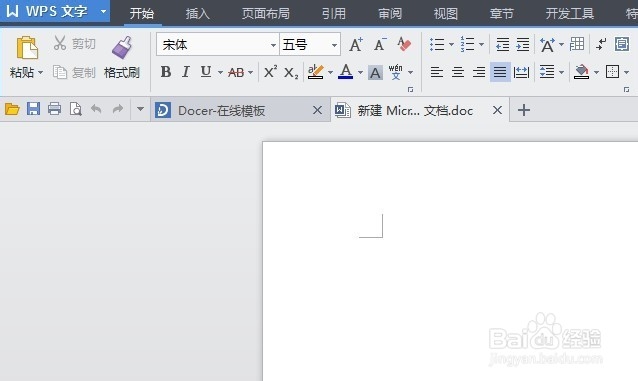Open the line spacing dropdown arrow
This screenshot has height=381, width=638.
pyautogui.click(x=561, y=72)
